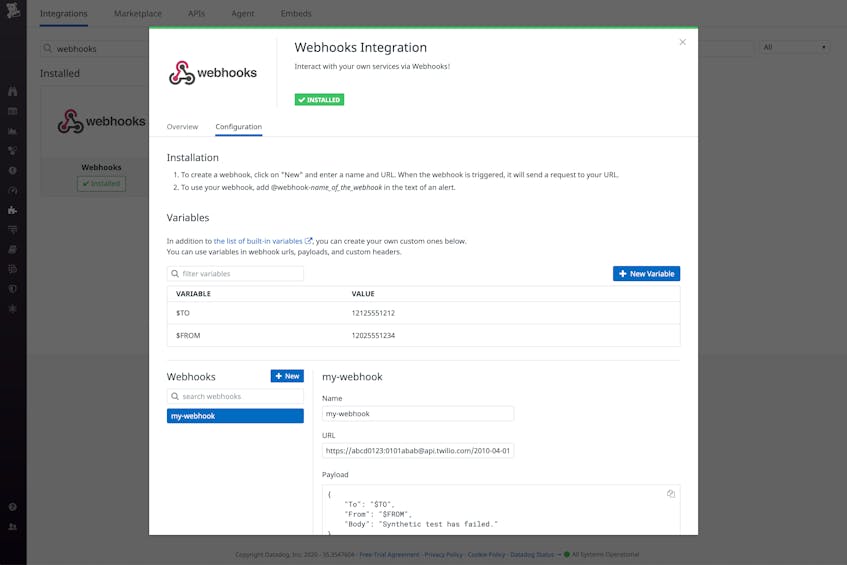The image size is (847, 565).
Task: Click the webhooks logo in the dialog header
Action: click(x=213, y=73)
